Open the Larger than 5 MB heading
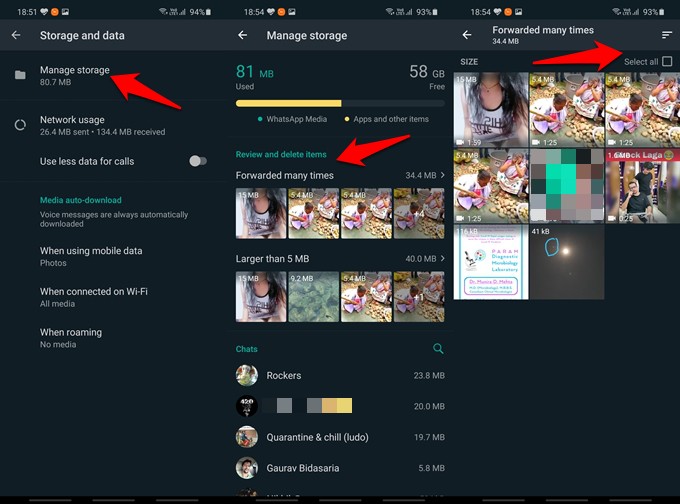The height and width of the screenshot is (504, 680). click(x=272, y=259)
